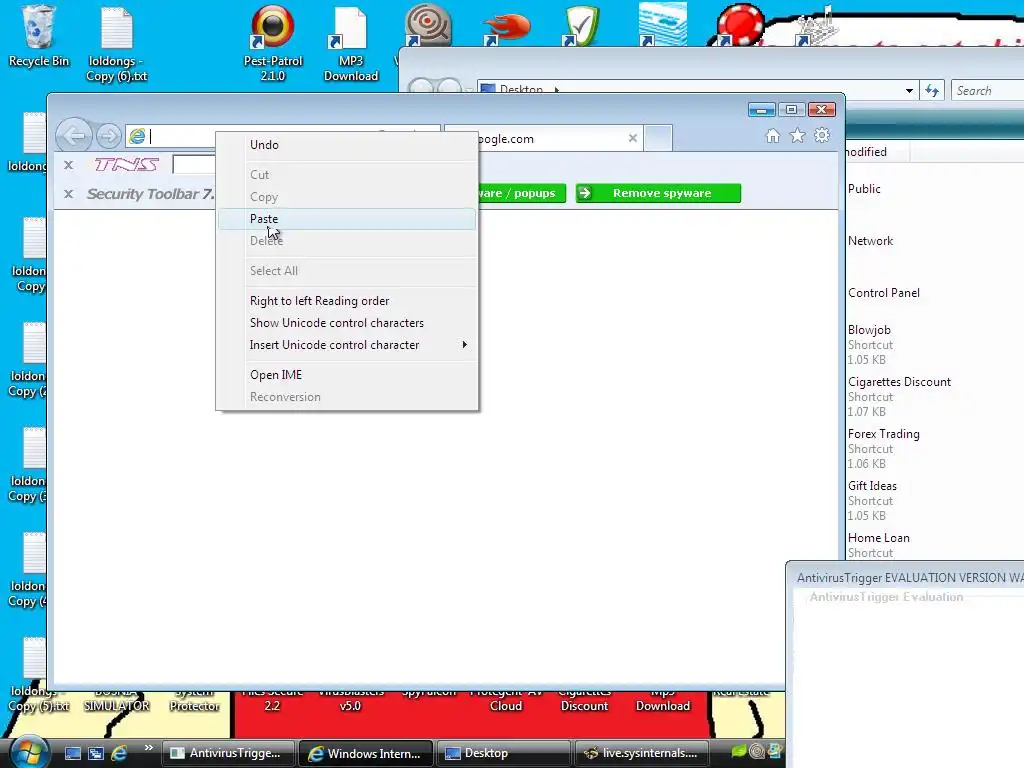The height and width of the screenshot is (768, 1024).
Task: Choose Select All in the context menu
Action: 347,271
